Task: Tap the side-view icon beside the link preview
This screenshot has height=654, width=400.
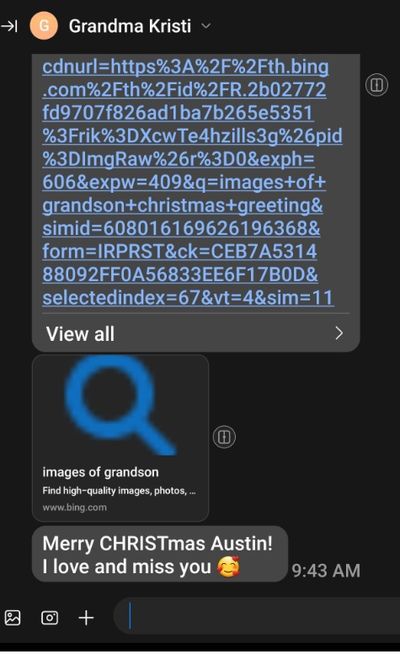Action: point(224,437)
